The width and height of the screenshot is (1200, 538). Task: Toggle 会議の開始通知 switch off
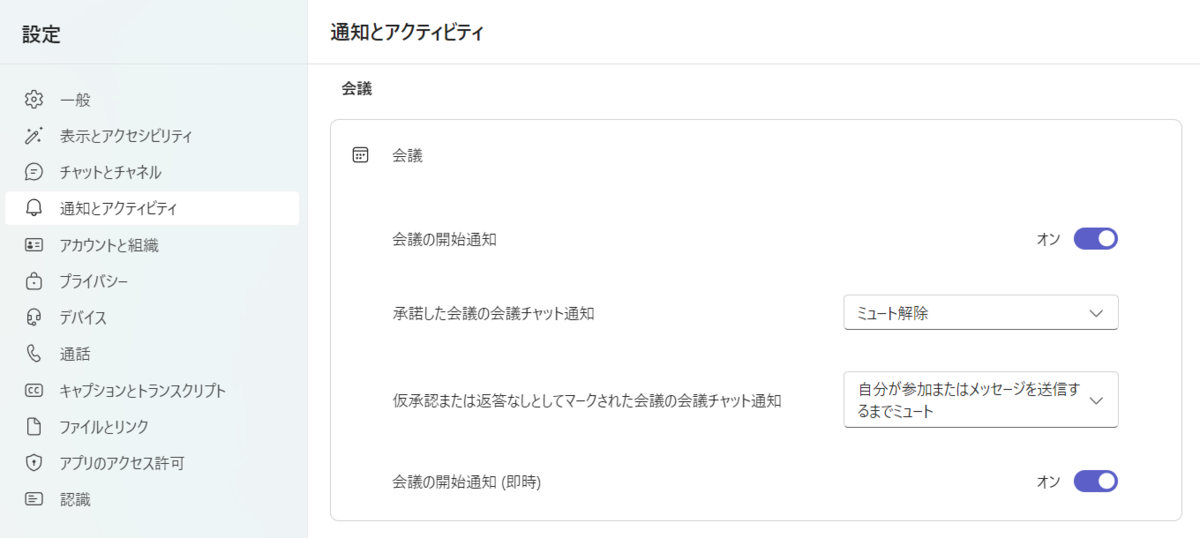(1095, 239)
